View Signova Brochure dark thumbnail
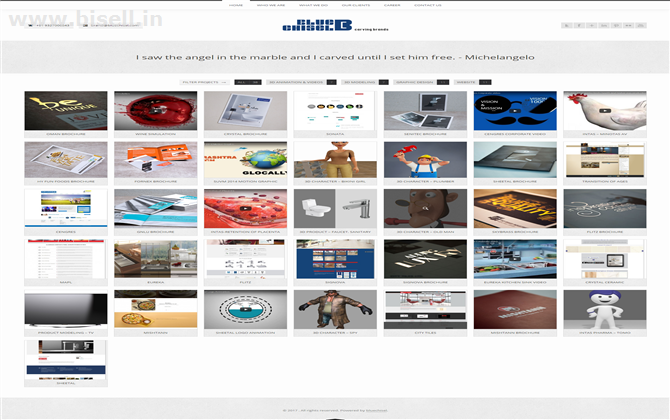 425,259
